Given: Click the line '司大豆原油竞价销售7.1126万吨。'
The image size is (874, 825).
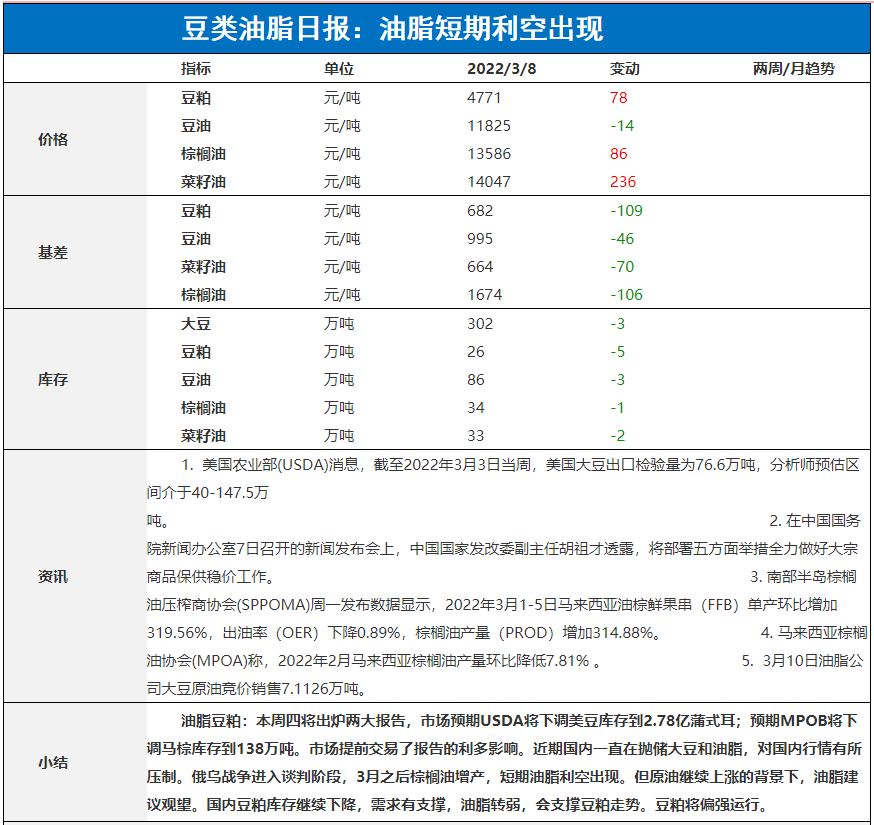Looking at the screenshot, I should point(257,689).
